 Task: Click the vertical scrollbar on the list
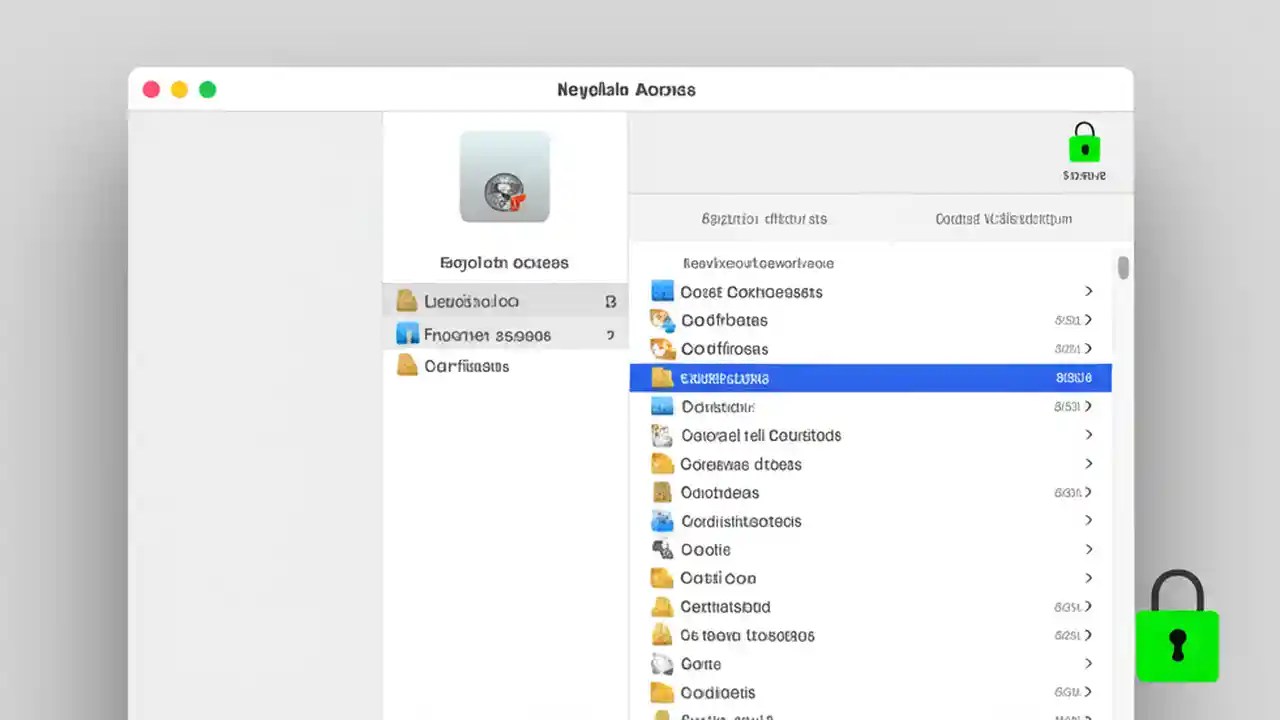[x=1122, y=268]
